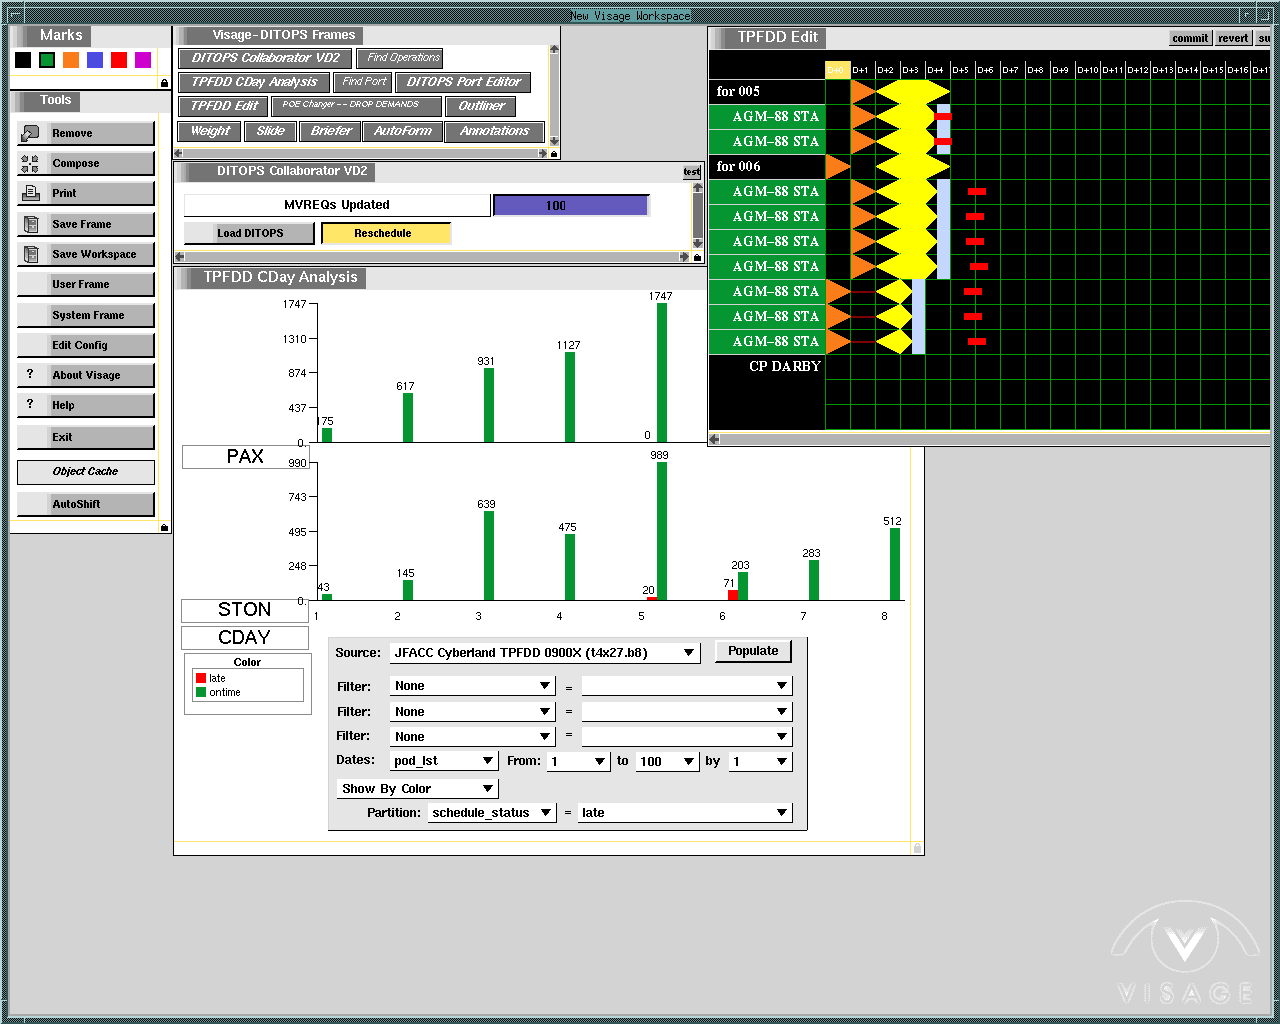Click the Save Workspace file icon
Viewport: 1280px width, 1024px height.
point(31,254)
